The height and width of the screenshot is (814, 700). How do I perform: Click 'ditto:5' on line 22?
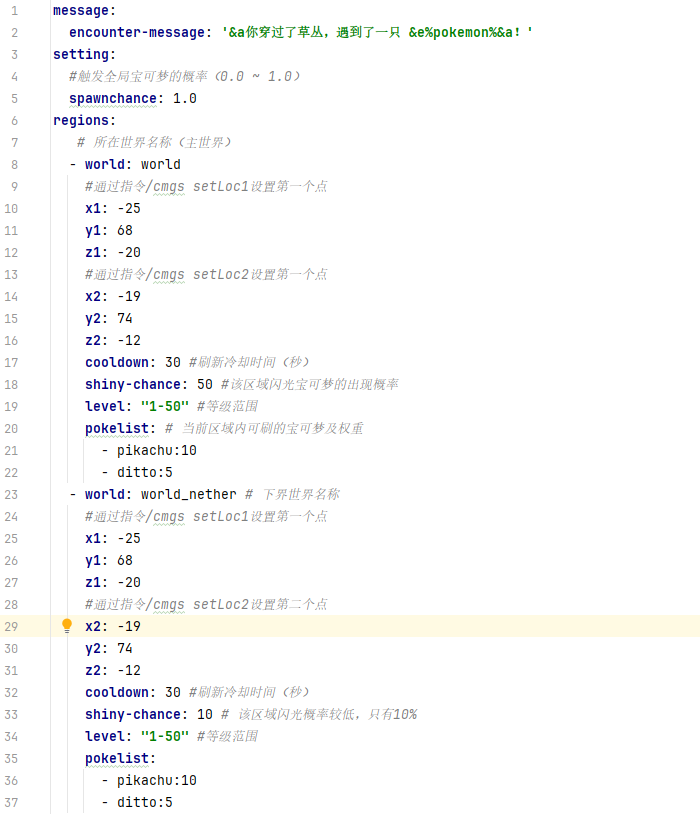pos(145,472)
